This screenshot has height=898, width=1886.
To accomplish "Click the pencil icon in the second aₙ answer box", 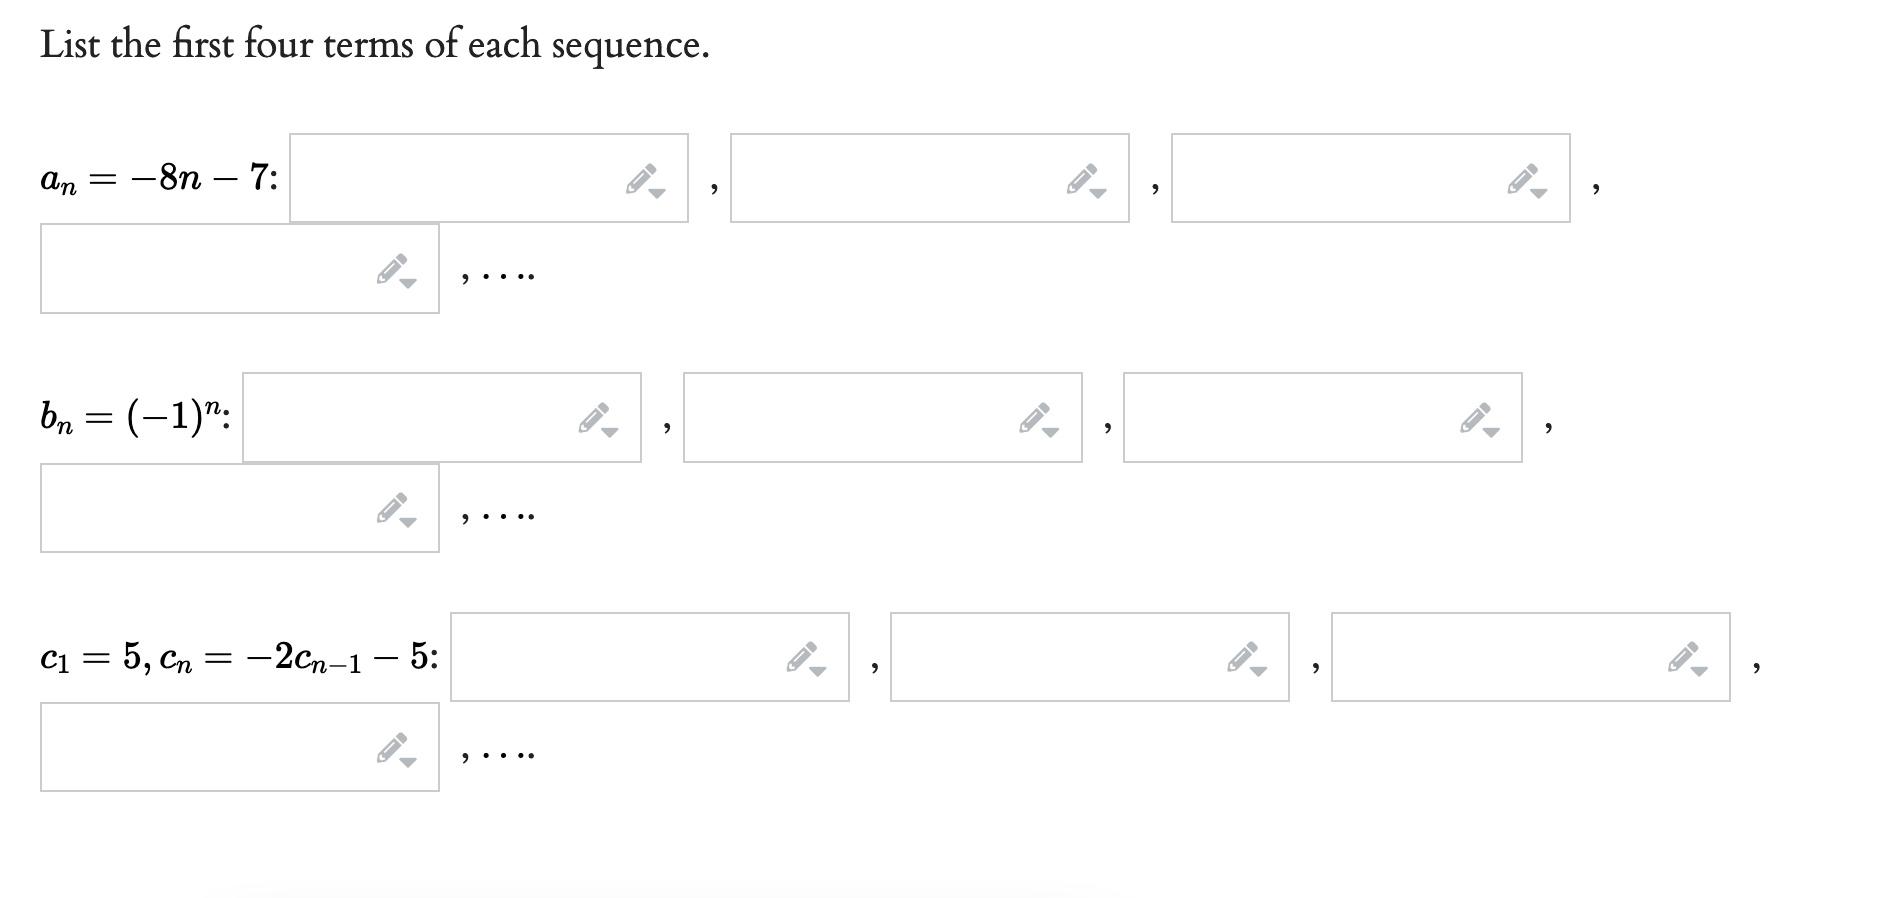I will click(1080, 176).
